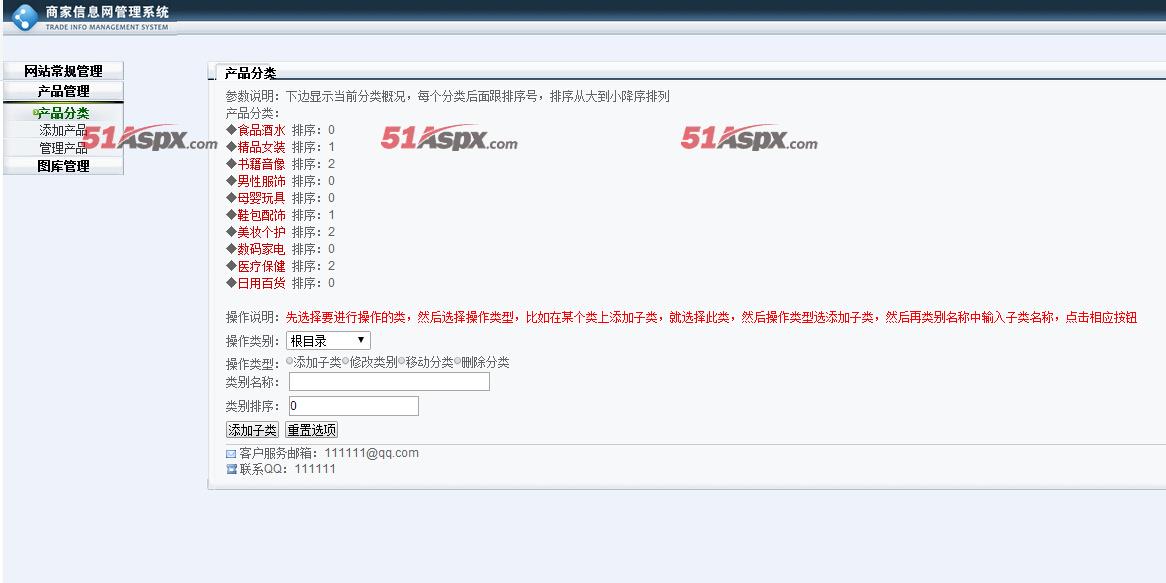This screenshot has height=583, width=1166.
Task: Click the email envelope icon
Action: pos(231,454)
